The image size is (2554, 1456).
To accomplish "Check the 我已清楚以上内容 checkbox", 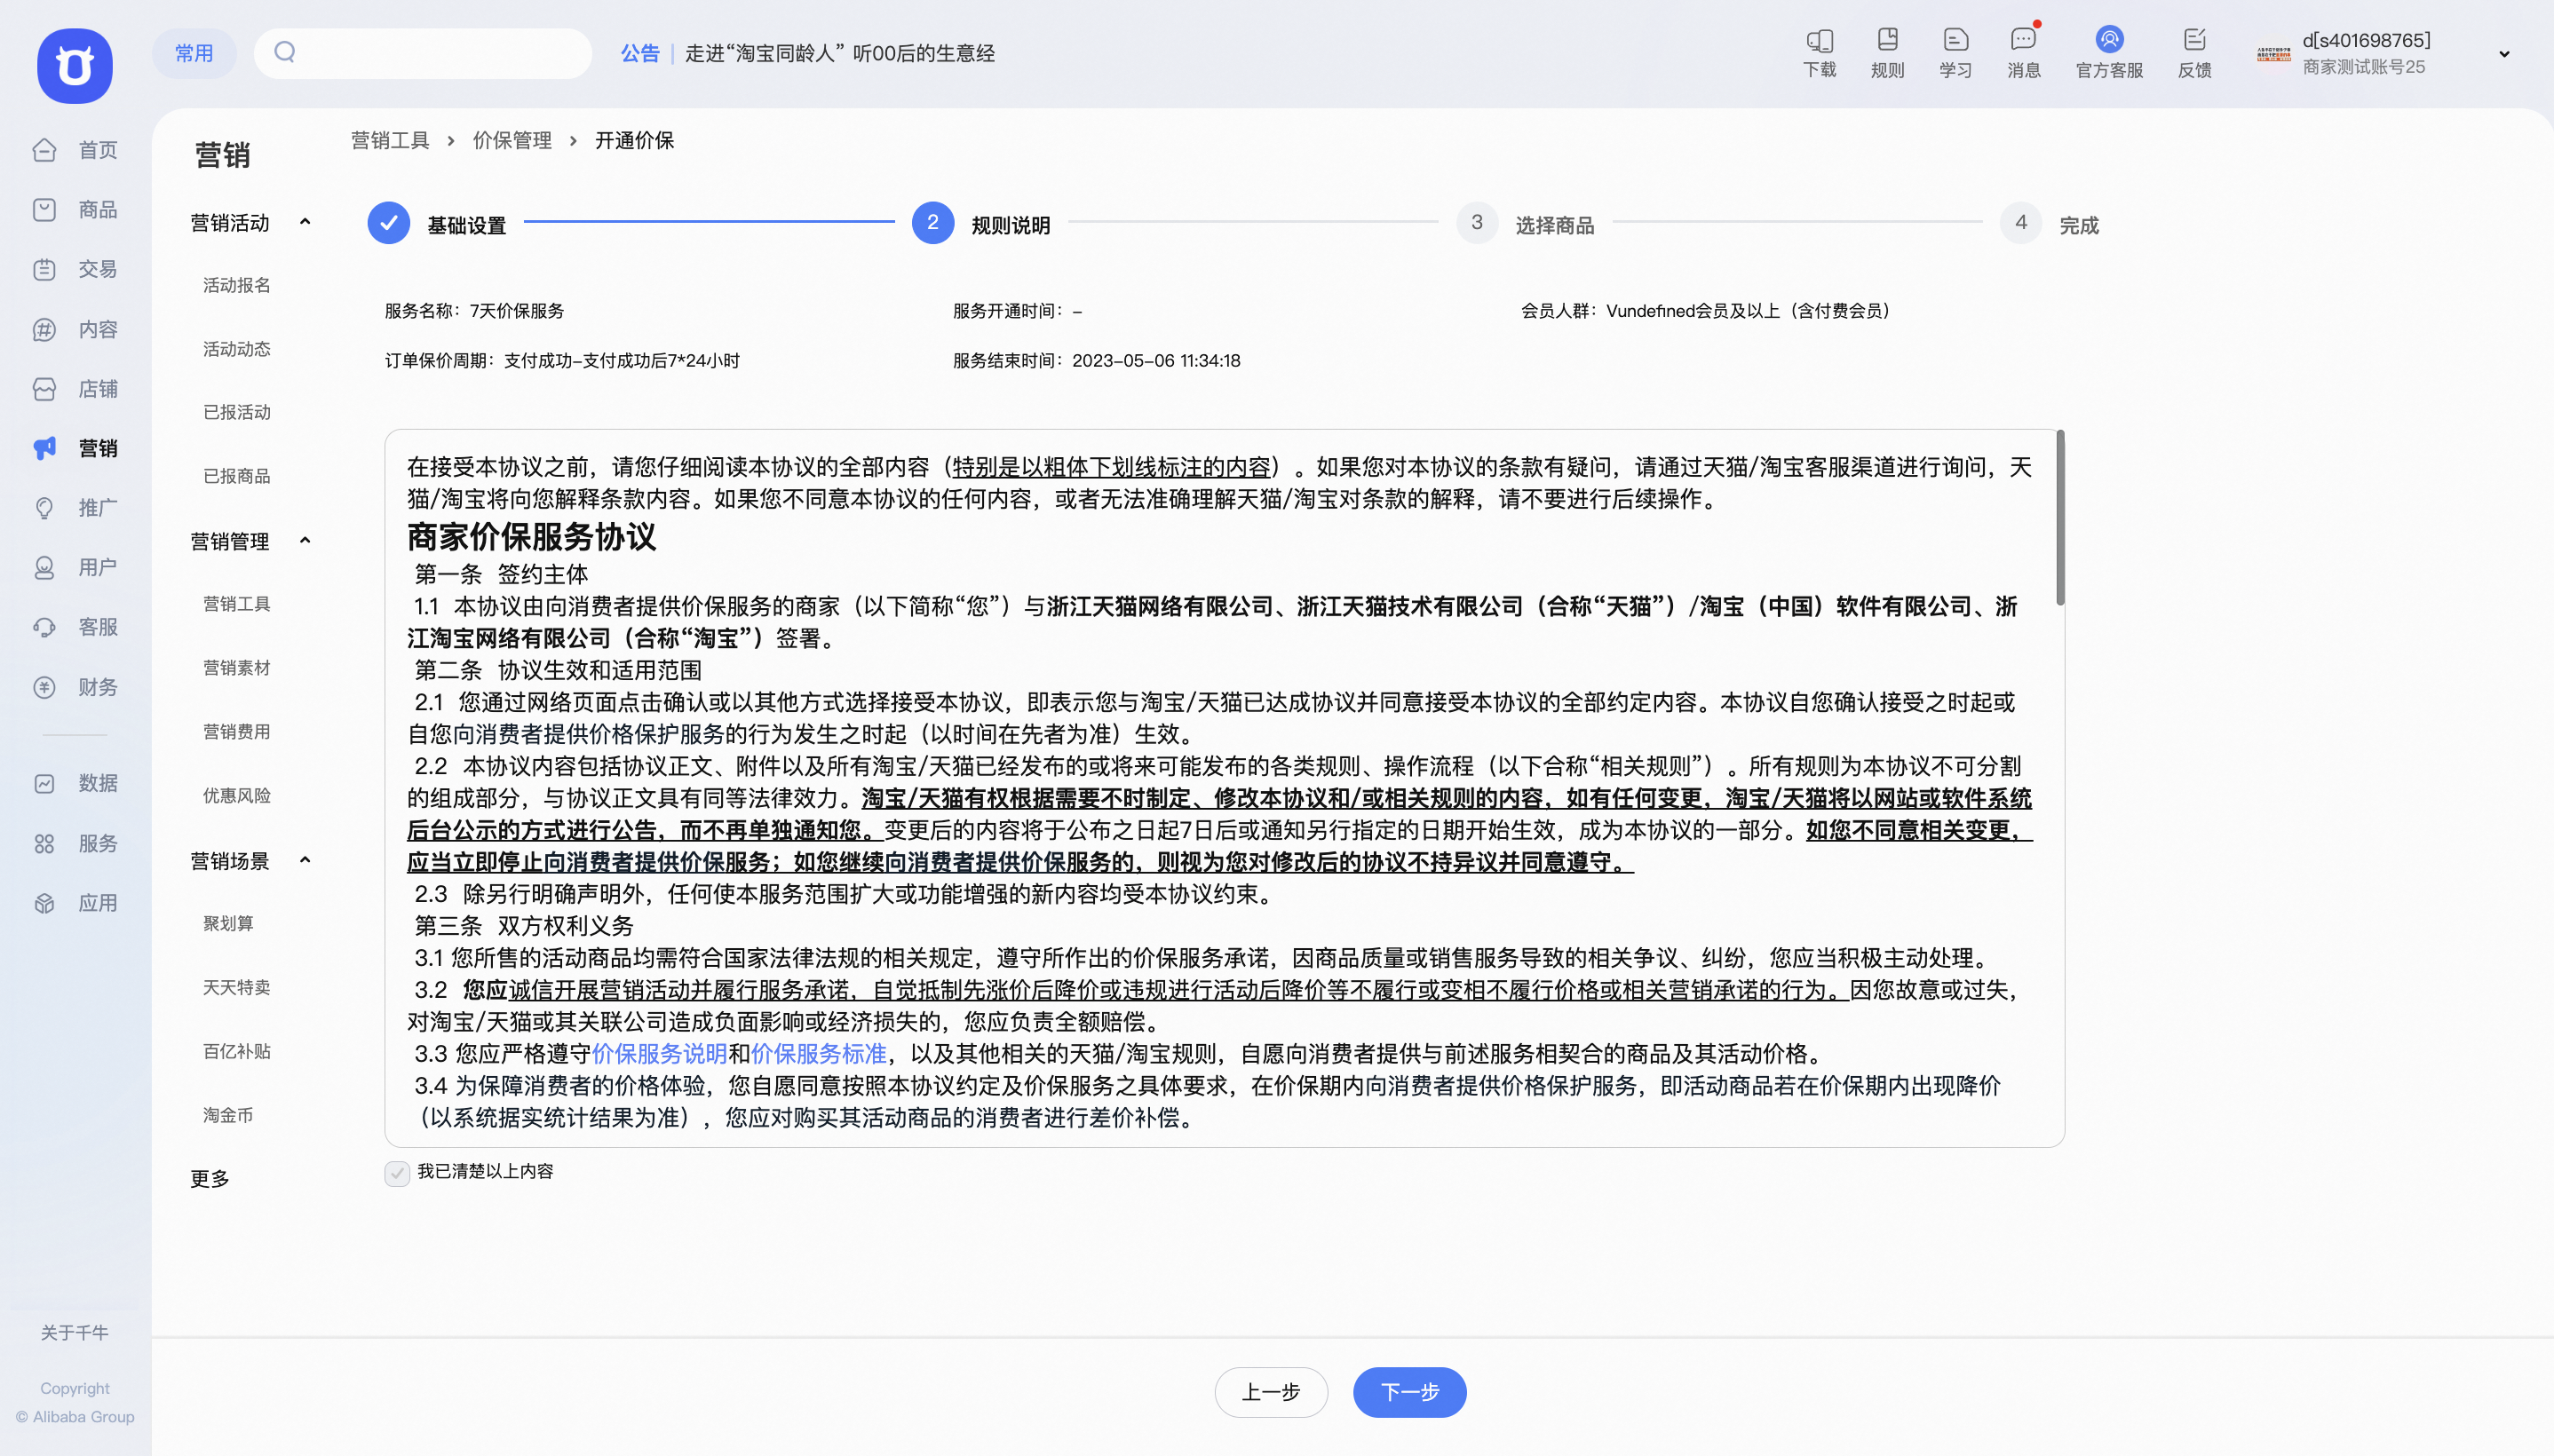I will pos(397,1173).
